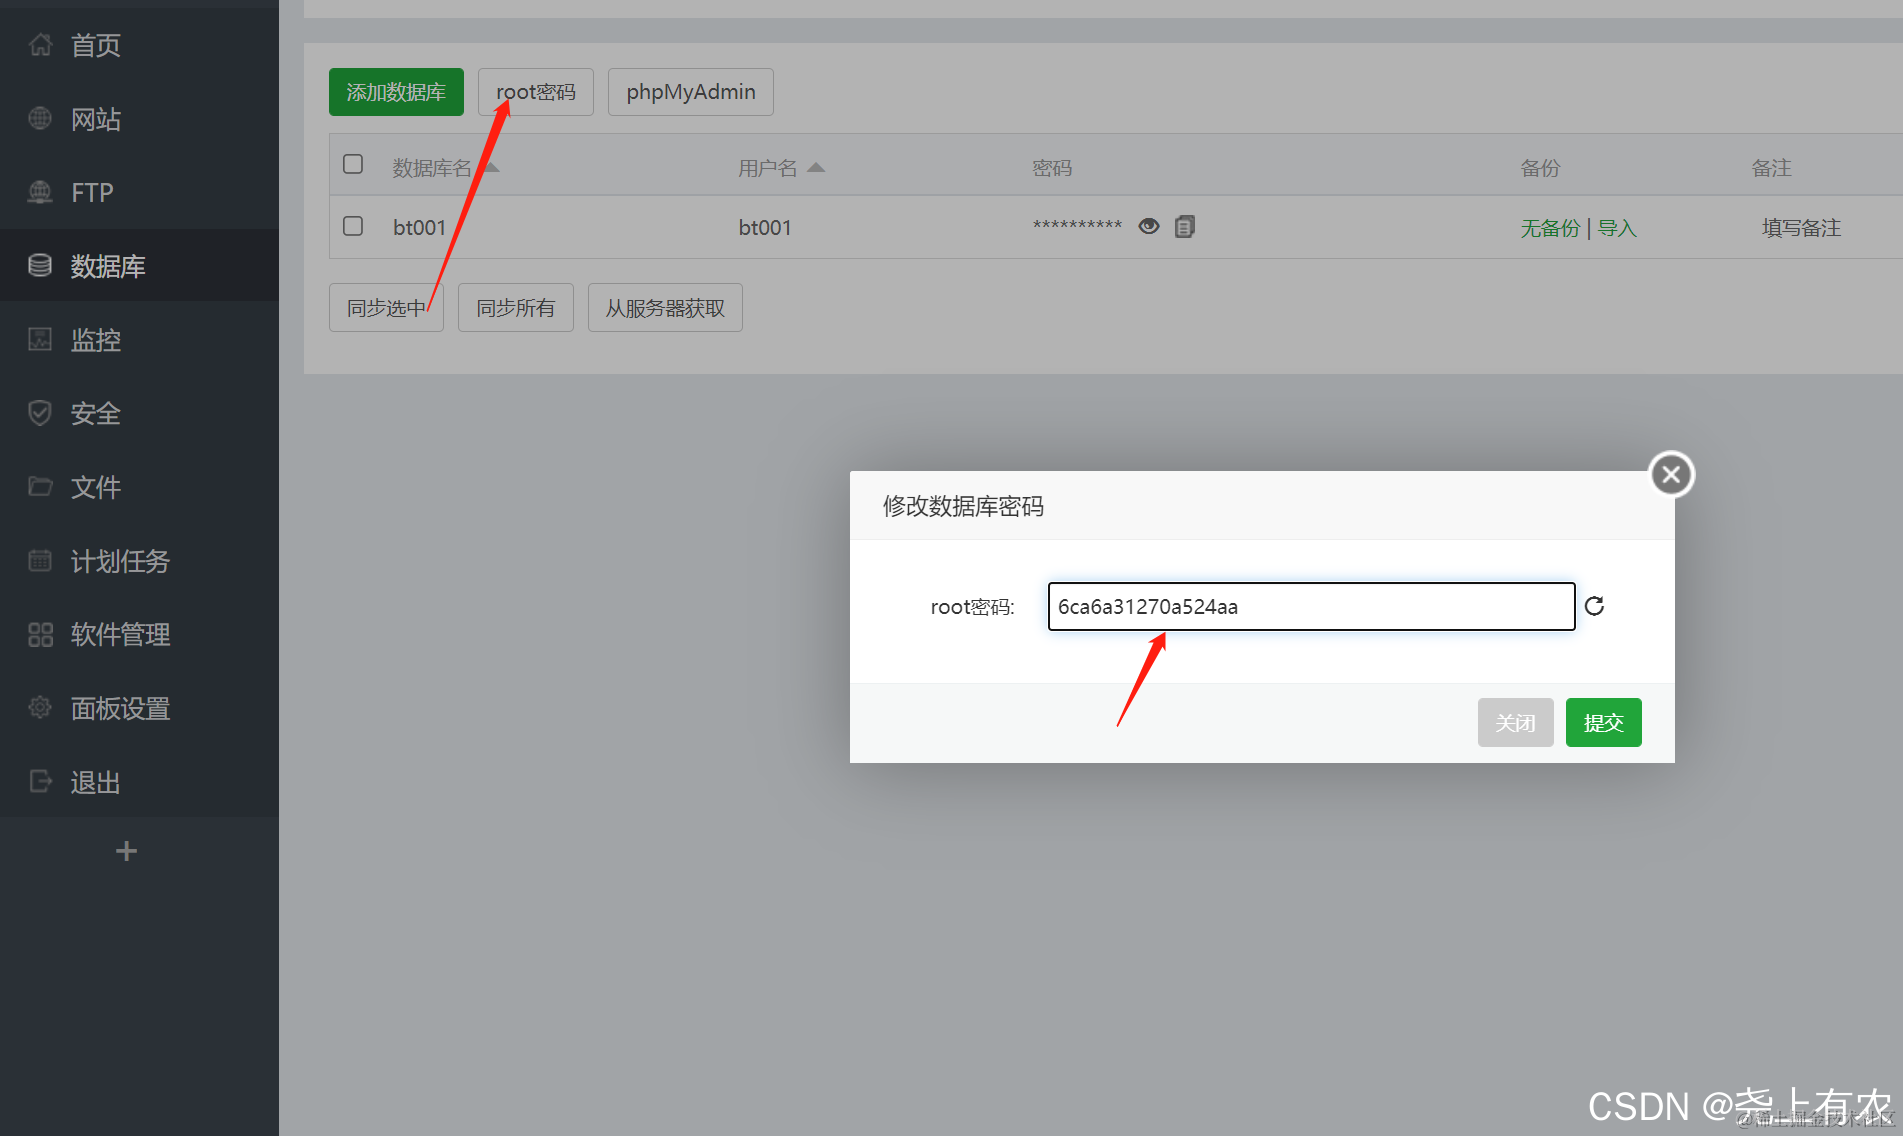Click the plus icon below the sidebar menu
Viewport: 1903px width, 1136px height.
coord(126,851)
